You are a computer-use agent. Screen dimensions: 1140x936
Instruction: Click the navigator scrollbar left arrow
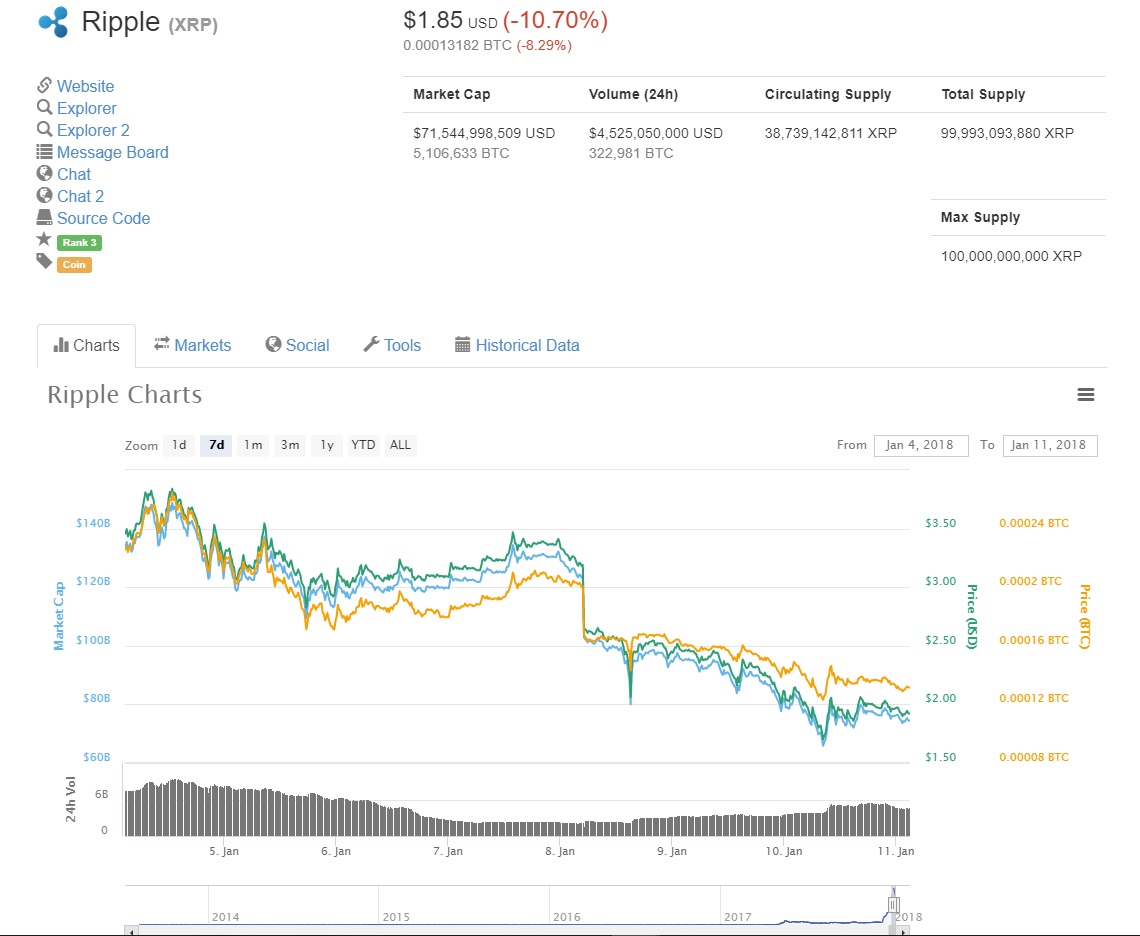tap(132, 931)
